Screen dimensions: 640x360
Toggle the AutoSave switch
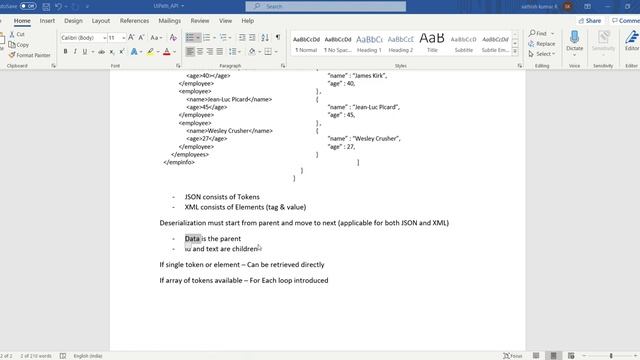pyautogui.click(x=28, y=6)
